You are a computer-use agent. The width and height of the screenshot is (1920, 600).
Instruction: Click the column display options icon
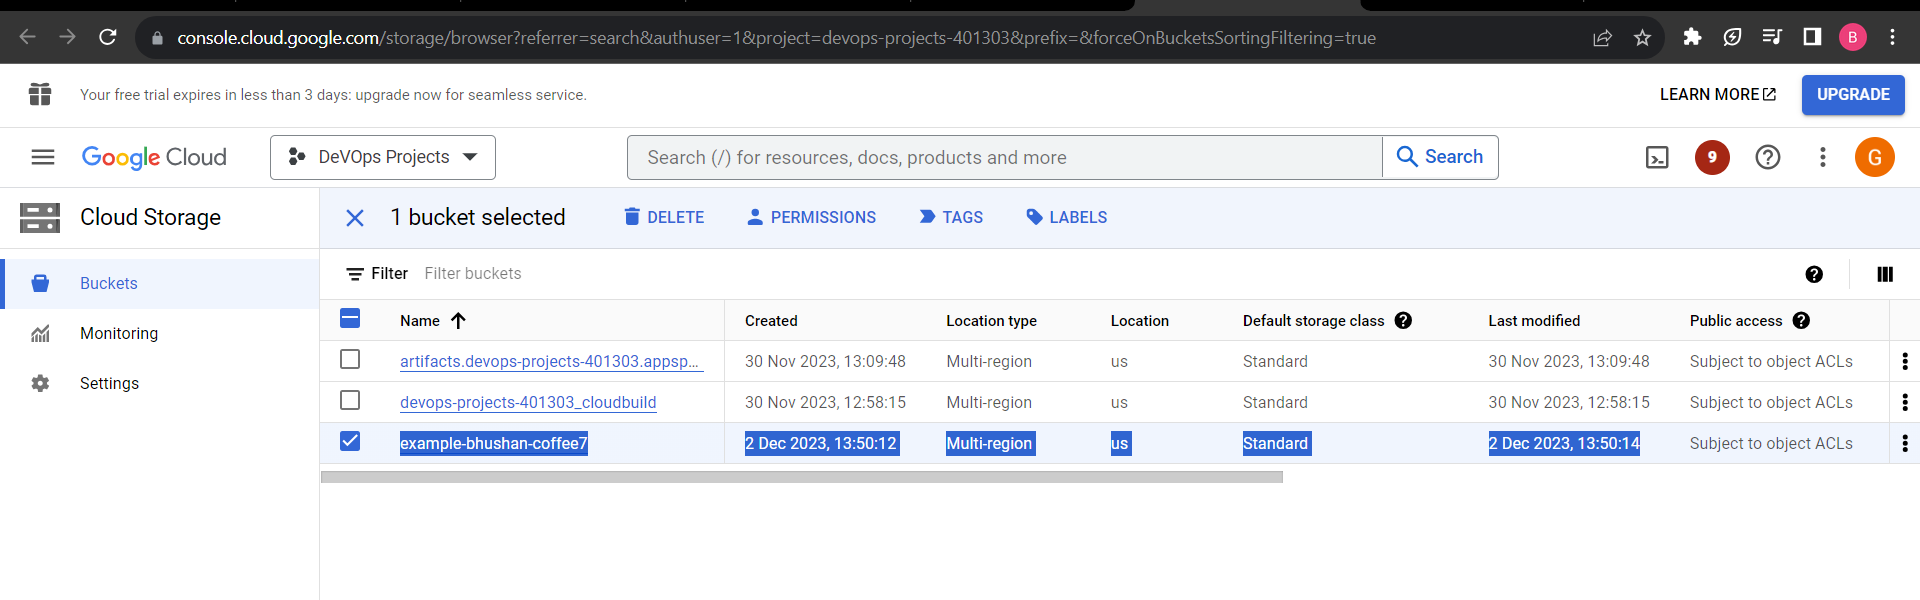[1885, 274]
